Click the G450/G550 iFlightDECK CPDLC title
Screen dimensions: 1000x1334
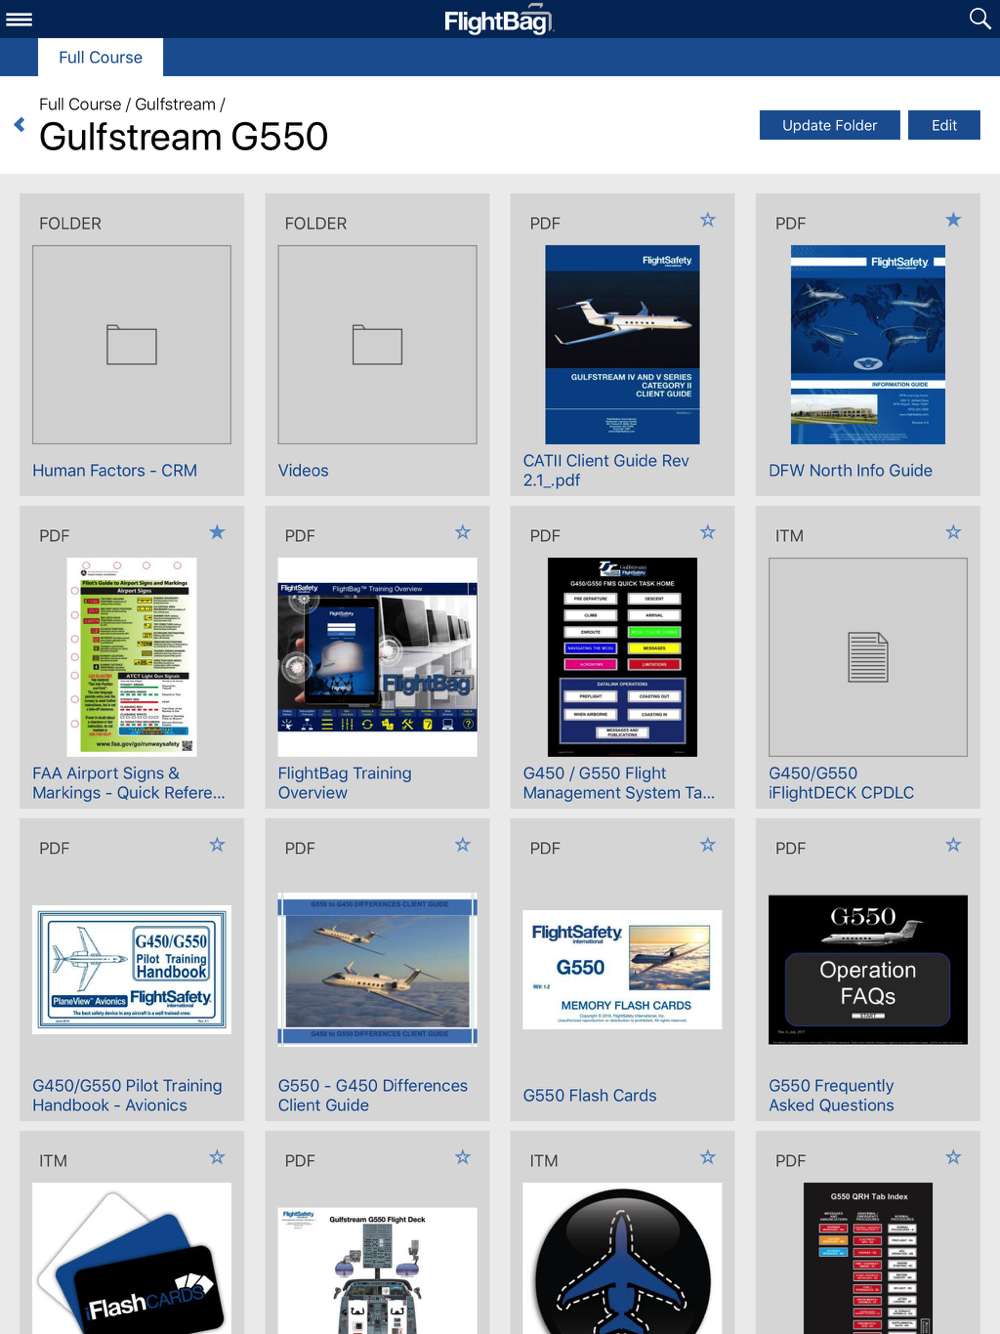[x=841, y=783]
